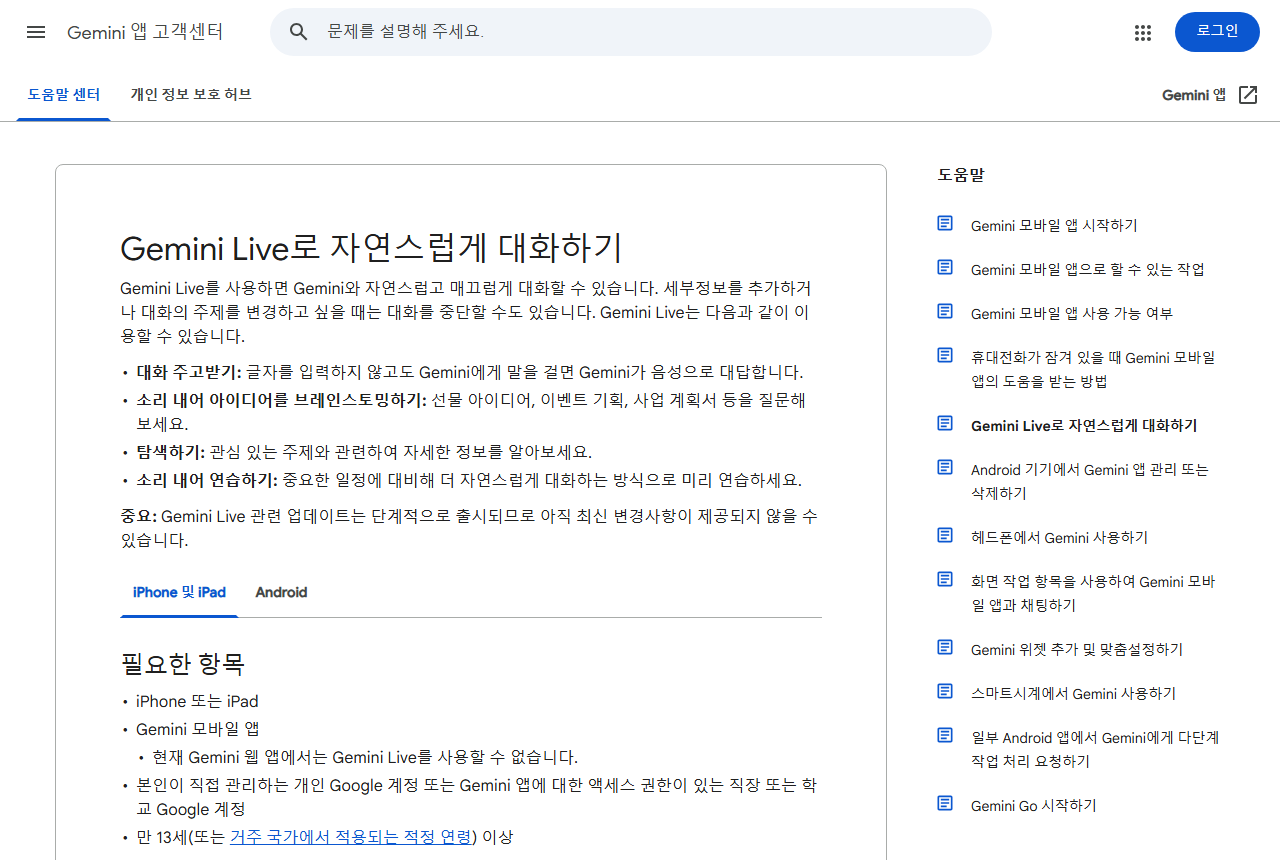Viewport: 1280px width, 860px height.
Task: Open 스마트시계에서 Gemini 사용하기 article
Action: click(1073, 694)
